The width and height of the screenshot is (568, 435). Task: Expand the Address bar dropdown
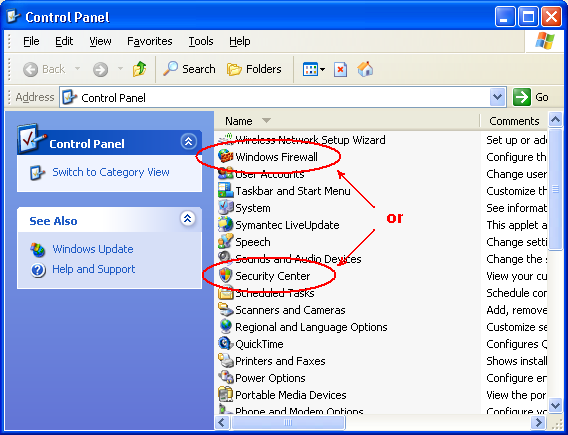[497, 97]
